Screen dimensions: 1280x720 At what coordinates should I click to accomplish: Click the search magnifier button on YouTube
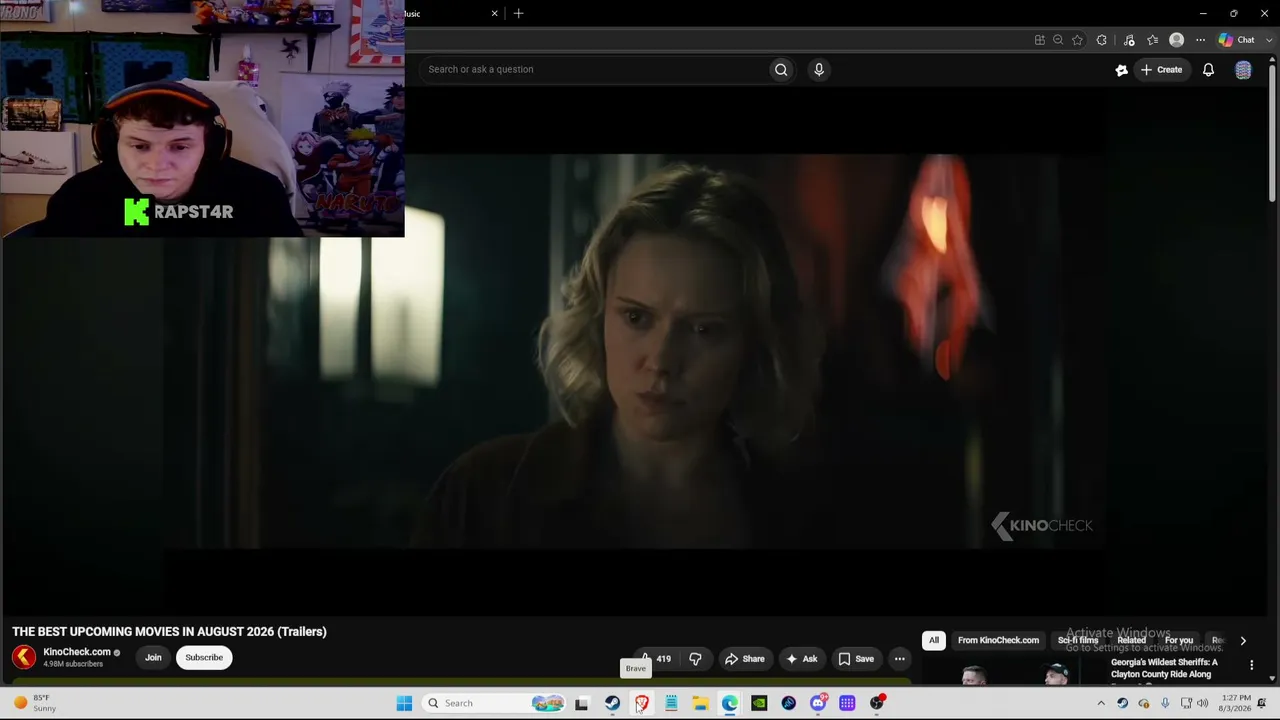[781, 69]
